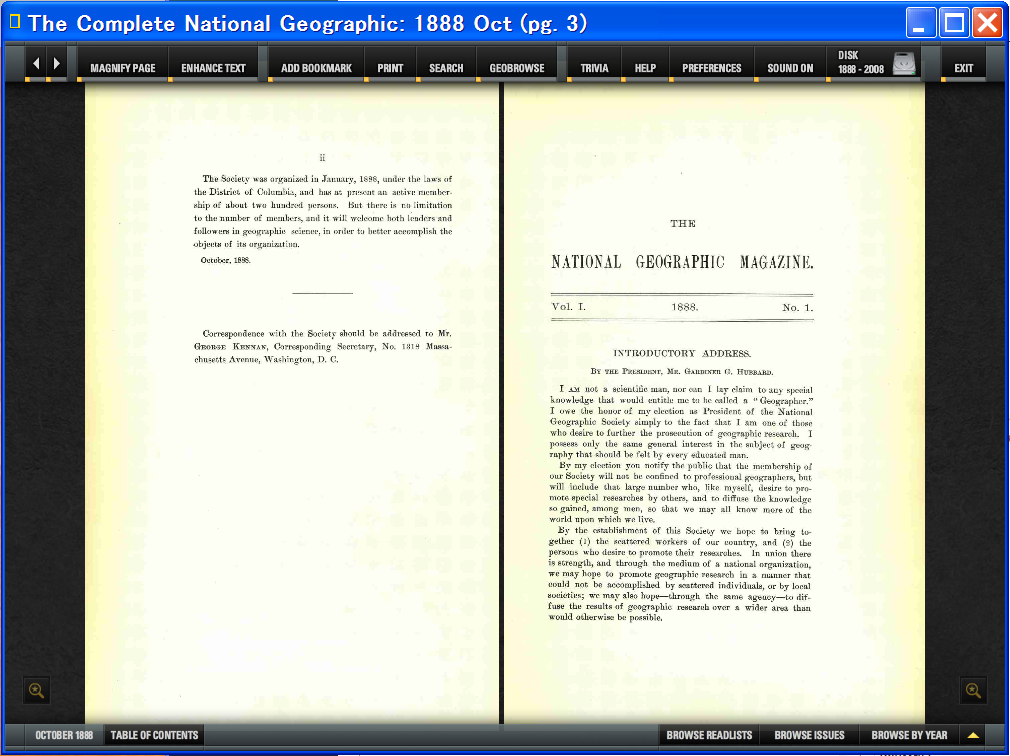Screen dimensions: 1010x756
Task: Launch GeoBrowse from the toolbar
Action: [x=517, y=68]
